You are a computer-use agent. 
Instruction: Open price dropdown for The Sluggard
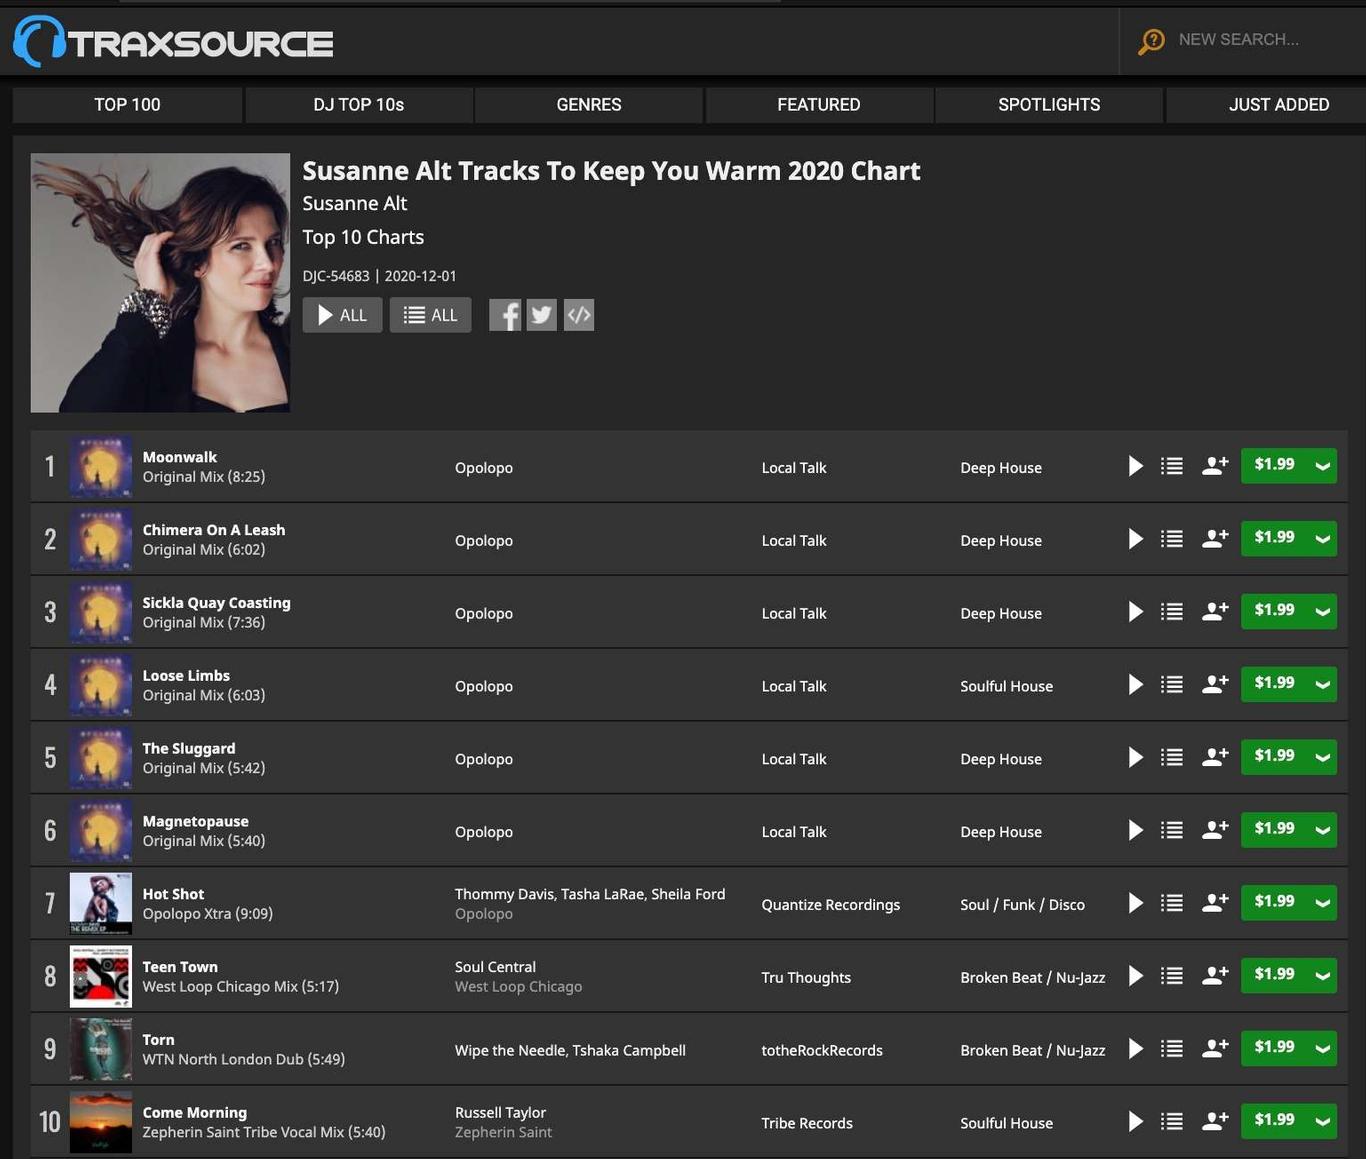1323,758
